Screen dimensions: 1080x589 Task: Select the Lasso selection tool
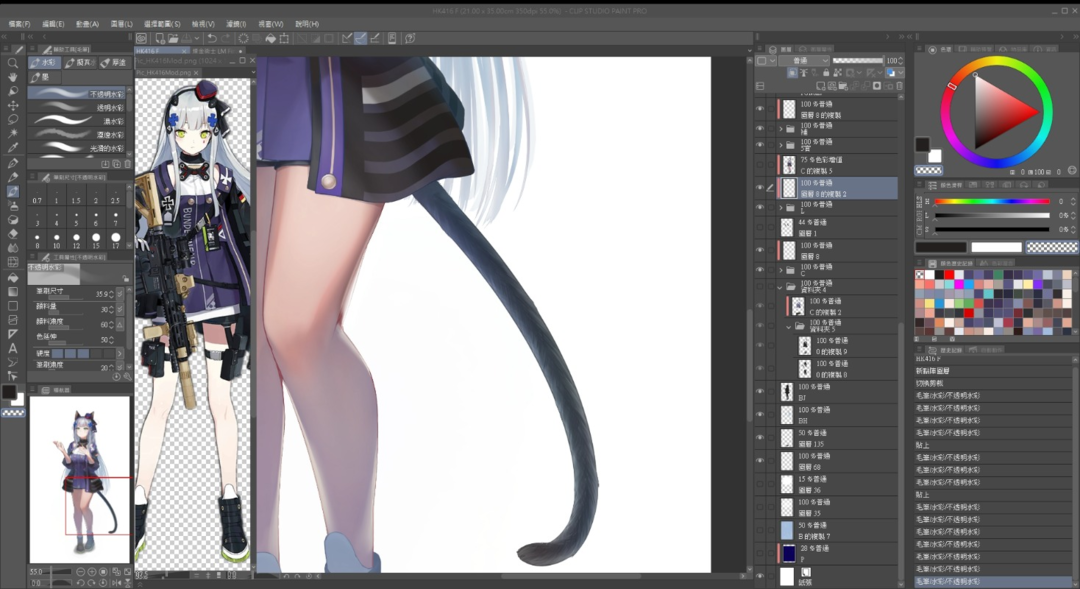tap(12, 119)
